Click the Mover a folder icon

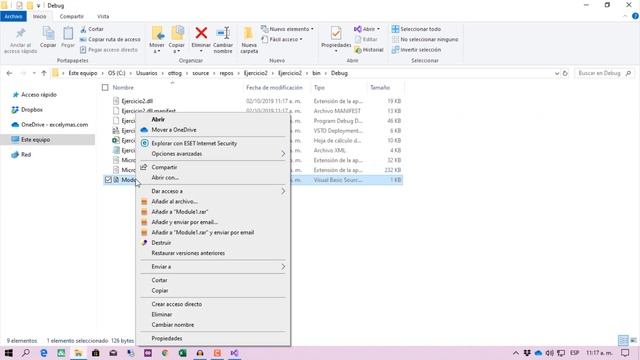point(157,33)
